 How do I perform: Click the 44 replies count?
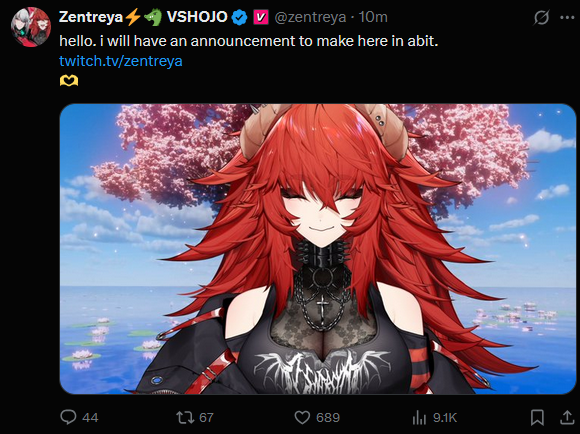click(x=90, y=418)
